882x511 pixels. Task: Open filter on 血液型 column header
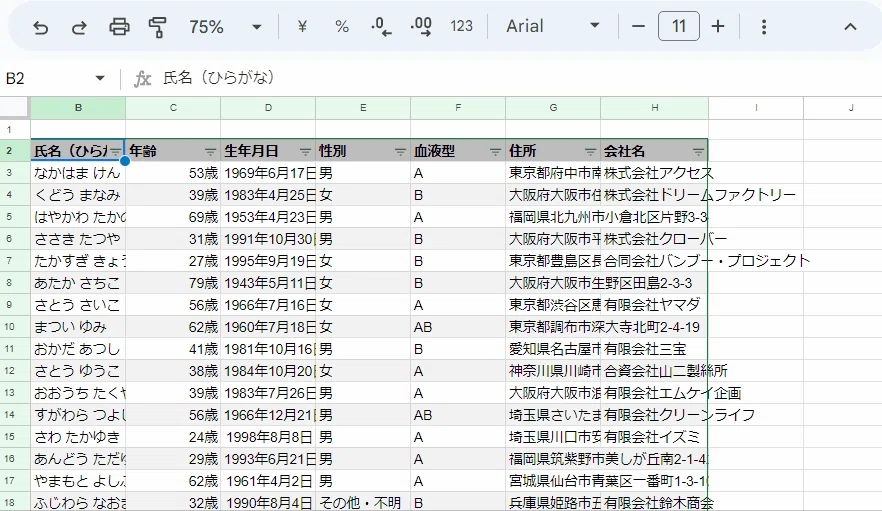495,151
